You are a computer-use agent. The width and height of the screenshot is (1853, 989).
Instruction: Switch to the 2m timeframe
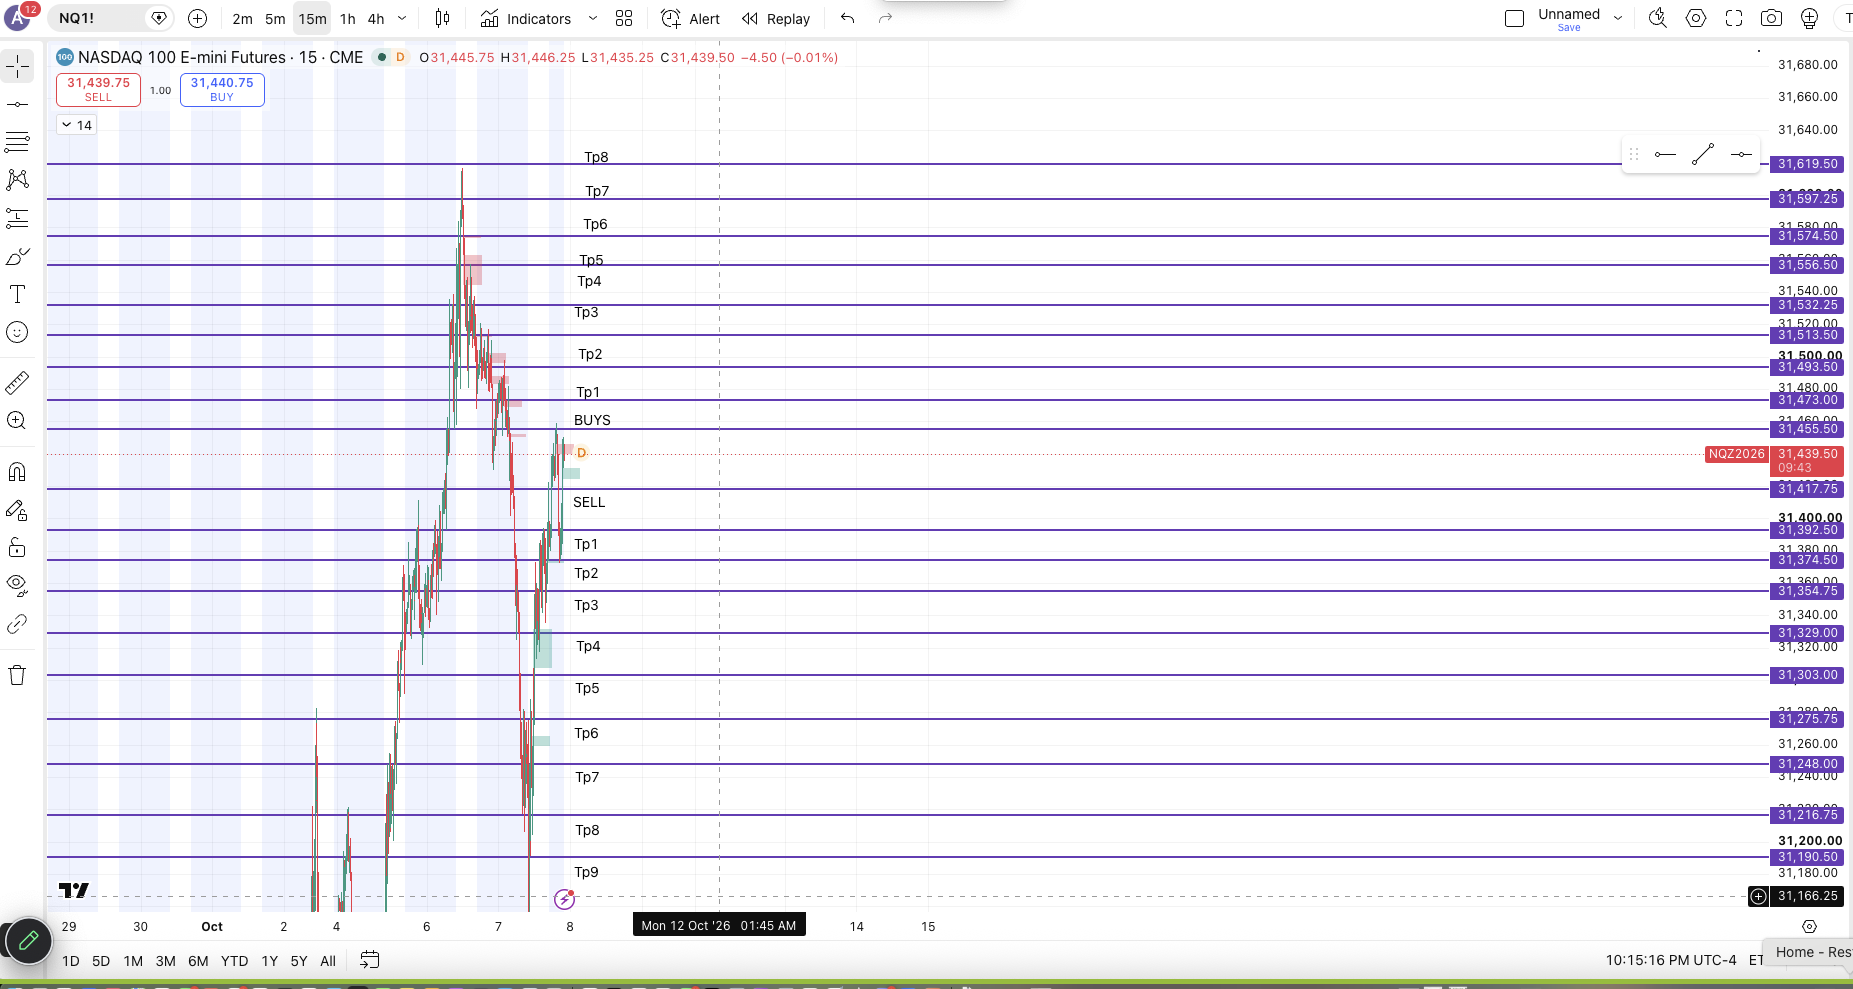click(242, 18)
